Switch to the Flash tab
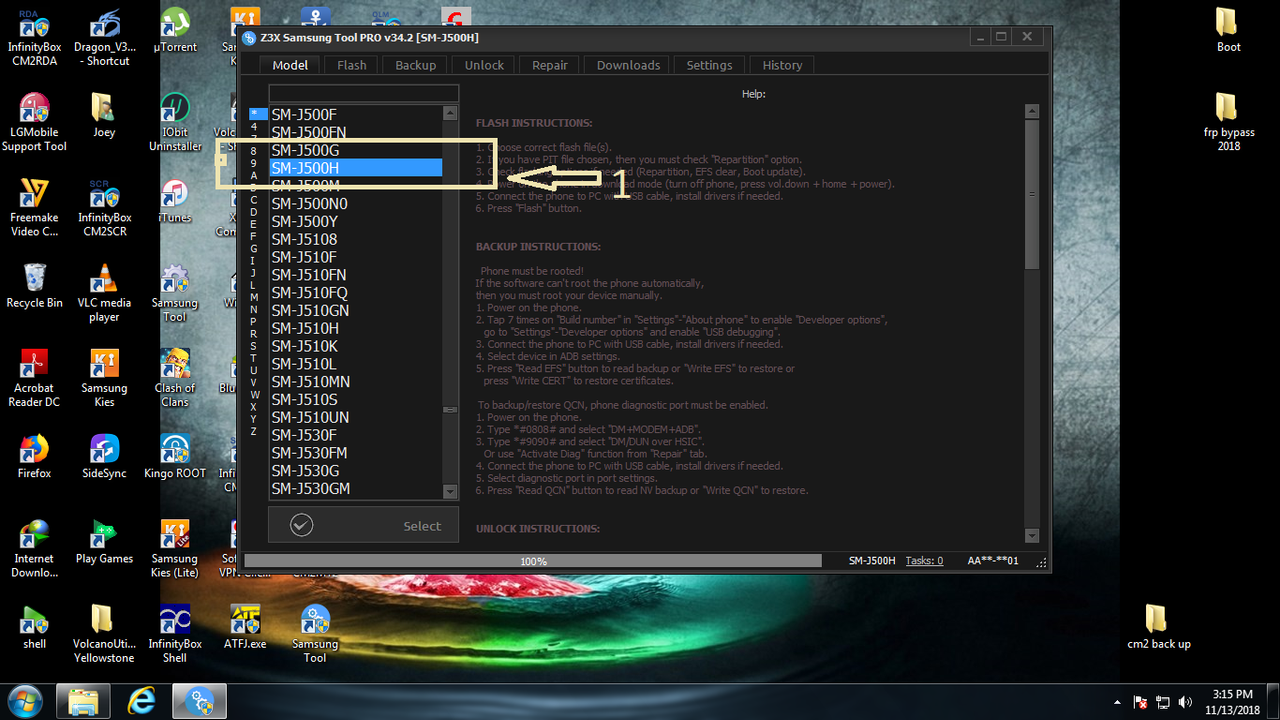 (351, 65)
